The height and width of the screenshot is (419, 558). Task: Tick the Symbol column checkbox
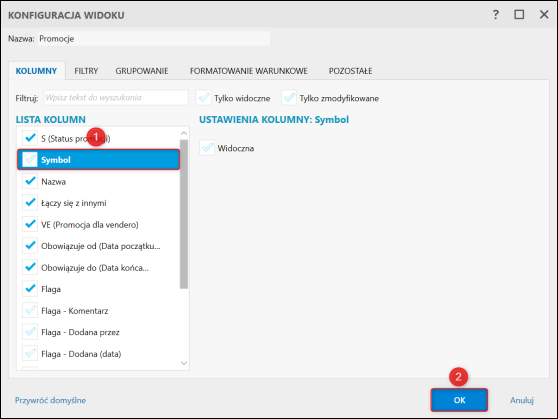pos(30,159)
